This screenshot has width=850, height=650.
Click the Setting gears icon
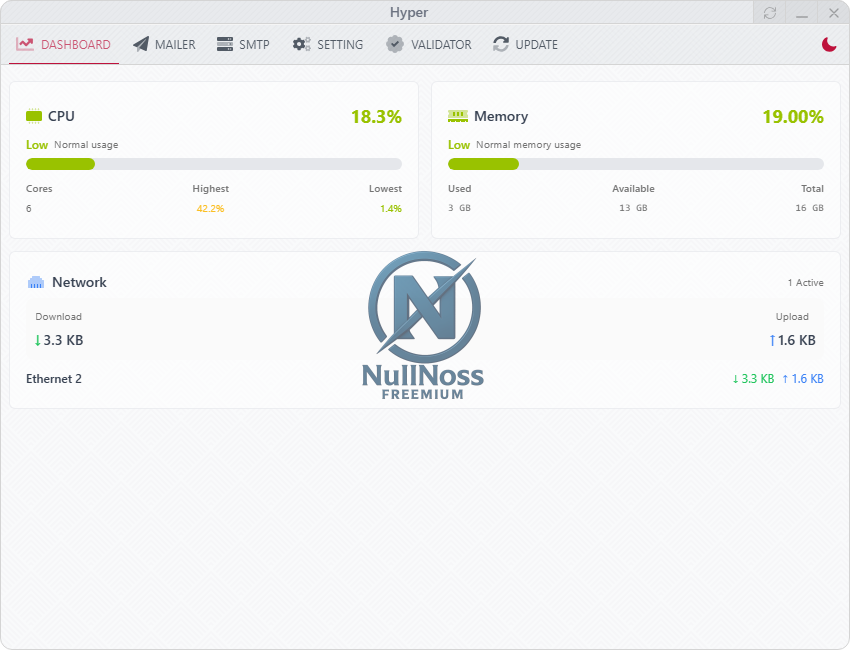pyautogui.click(x=301, y=44)
